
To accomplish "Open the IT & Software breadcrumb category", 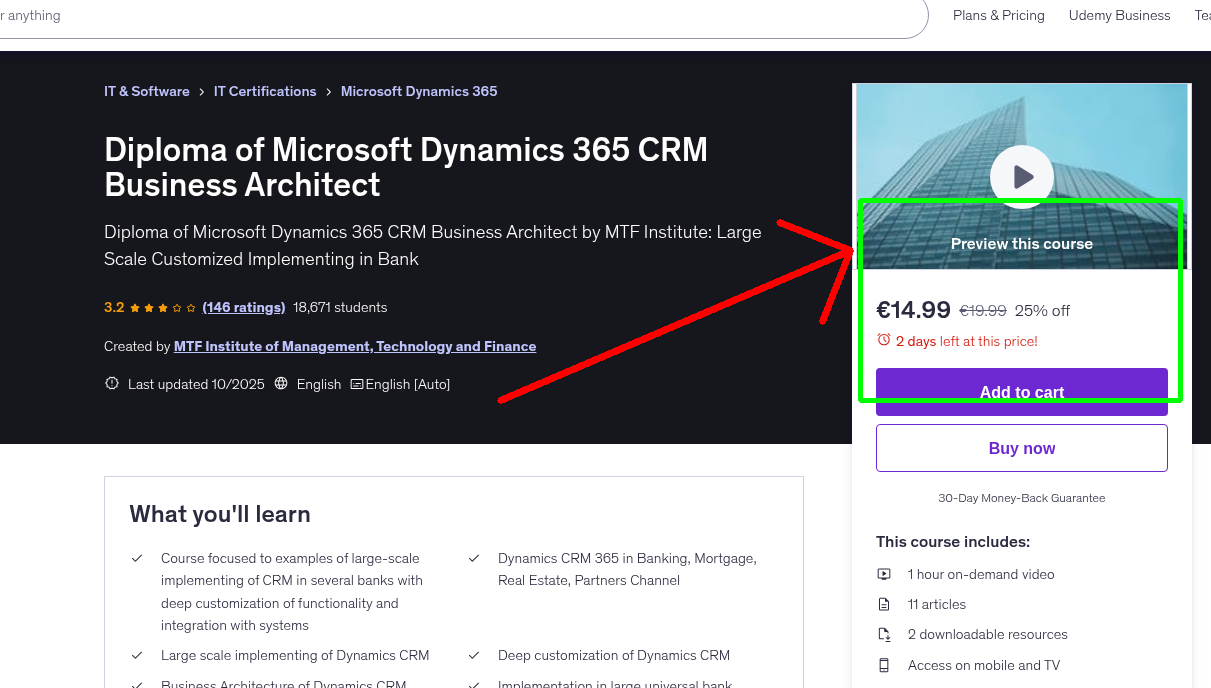I will [146, 91].
